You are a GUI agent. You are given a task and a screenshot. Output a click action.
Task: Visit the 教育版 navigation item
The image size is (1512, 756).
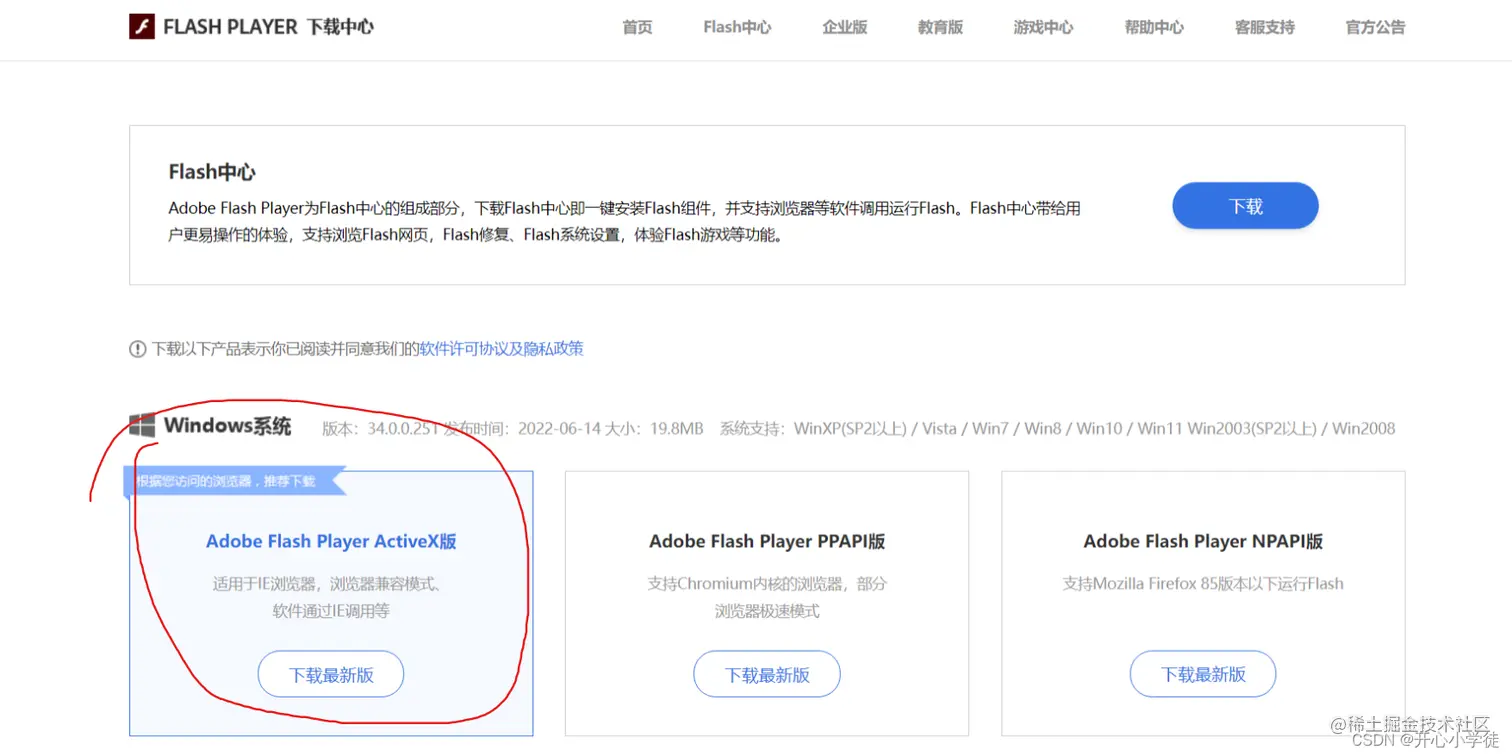940,27
